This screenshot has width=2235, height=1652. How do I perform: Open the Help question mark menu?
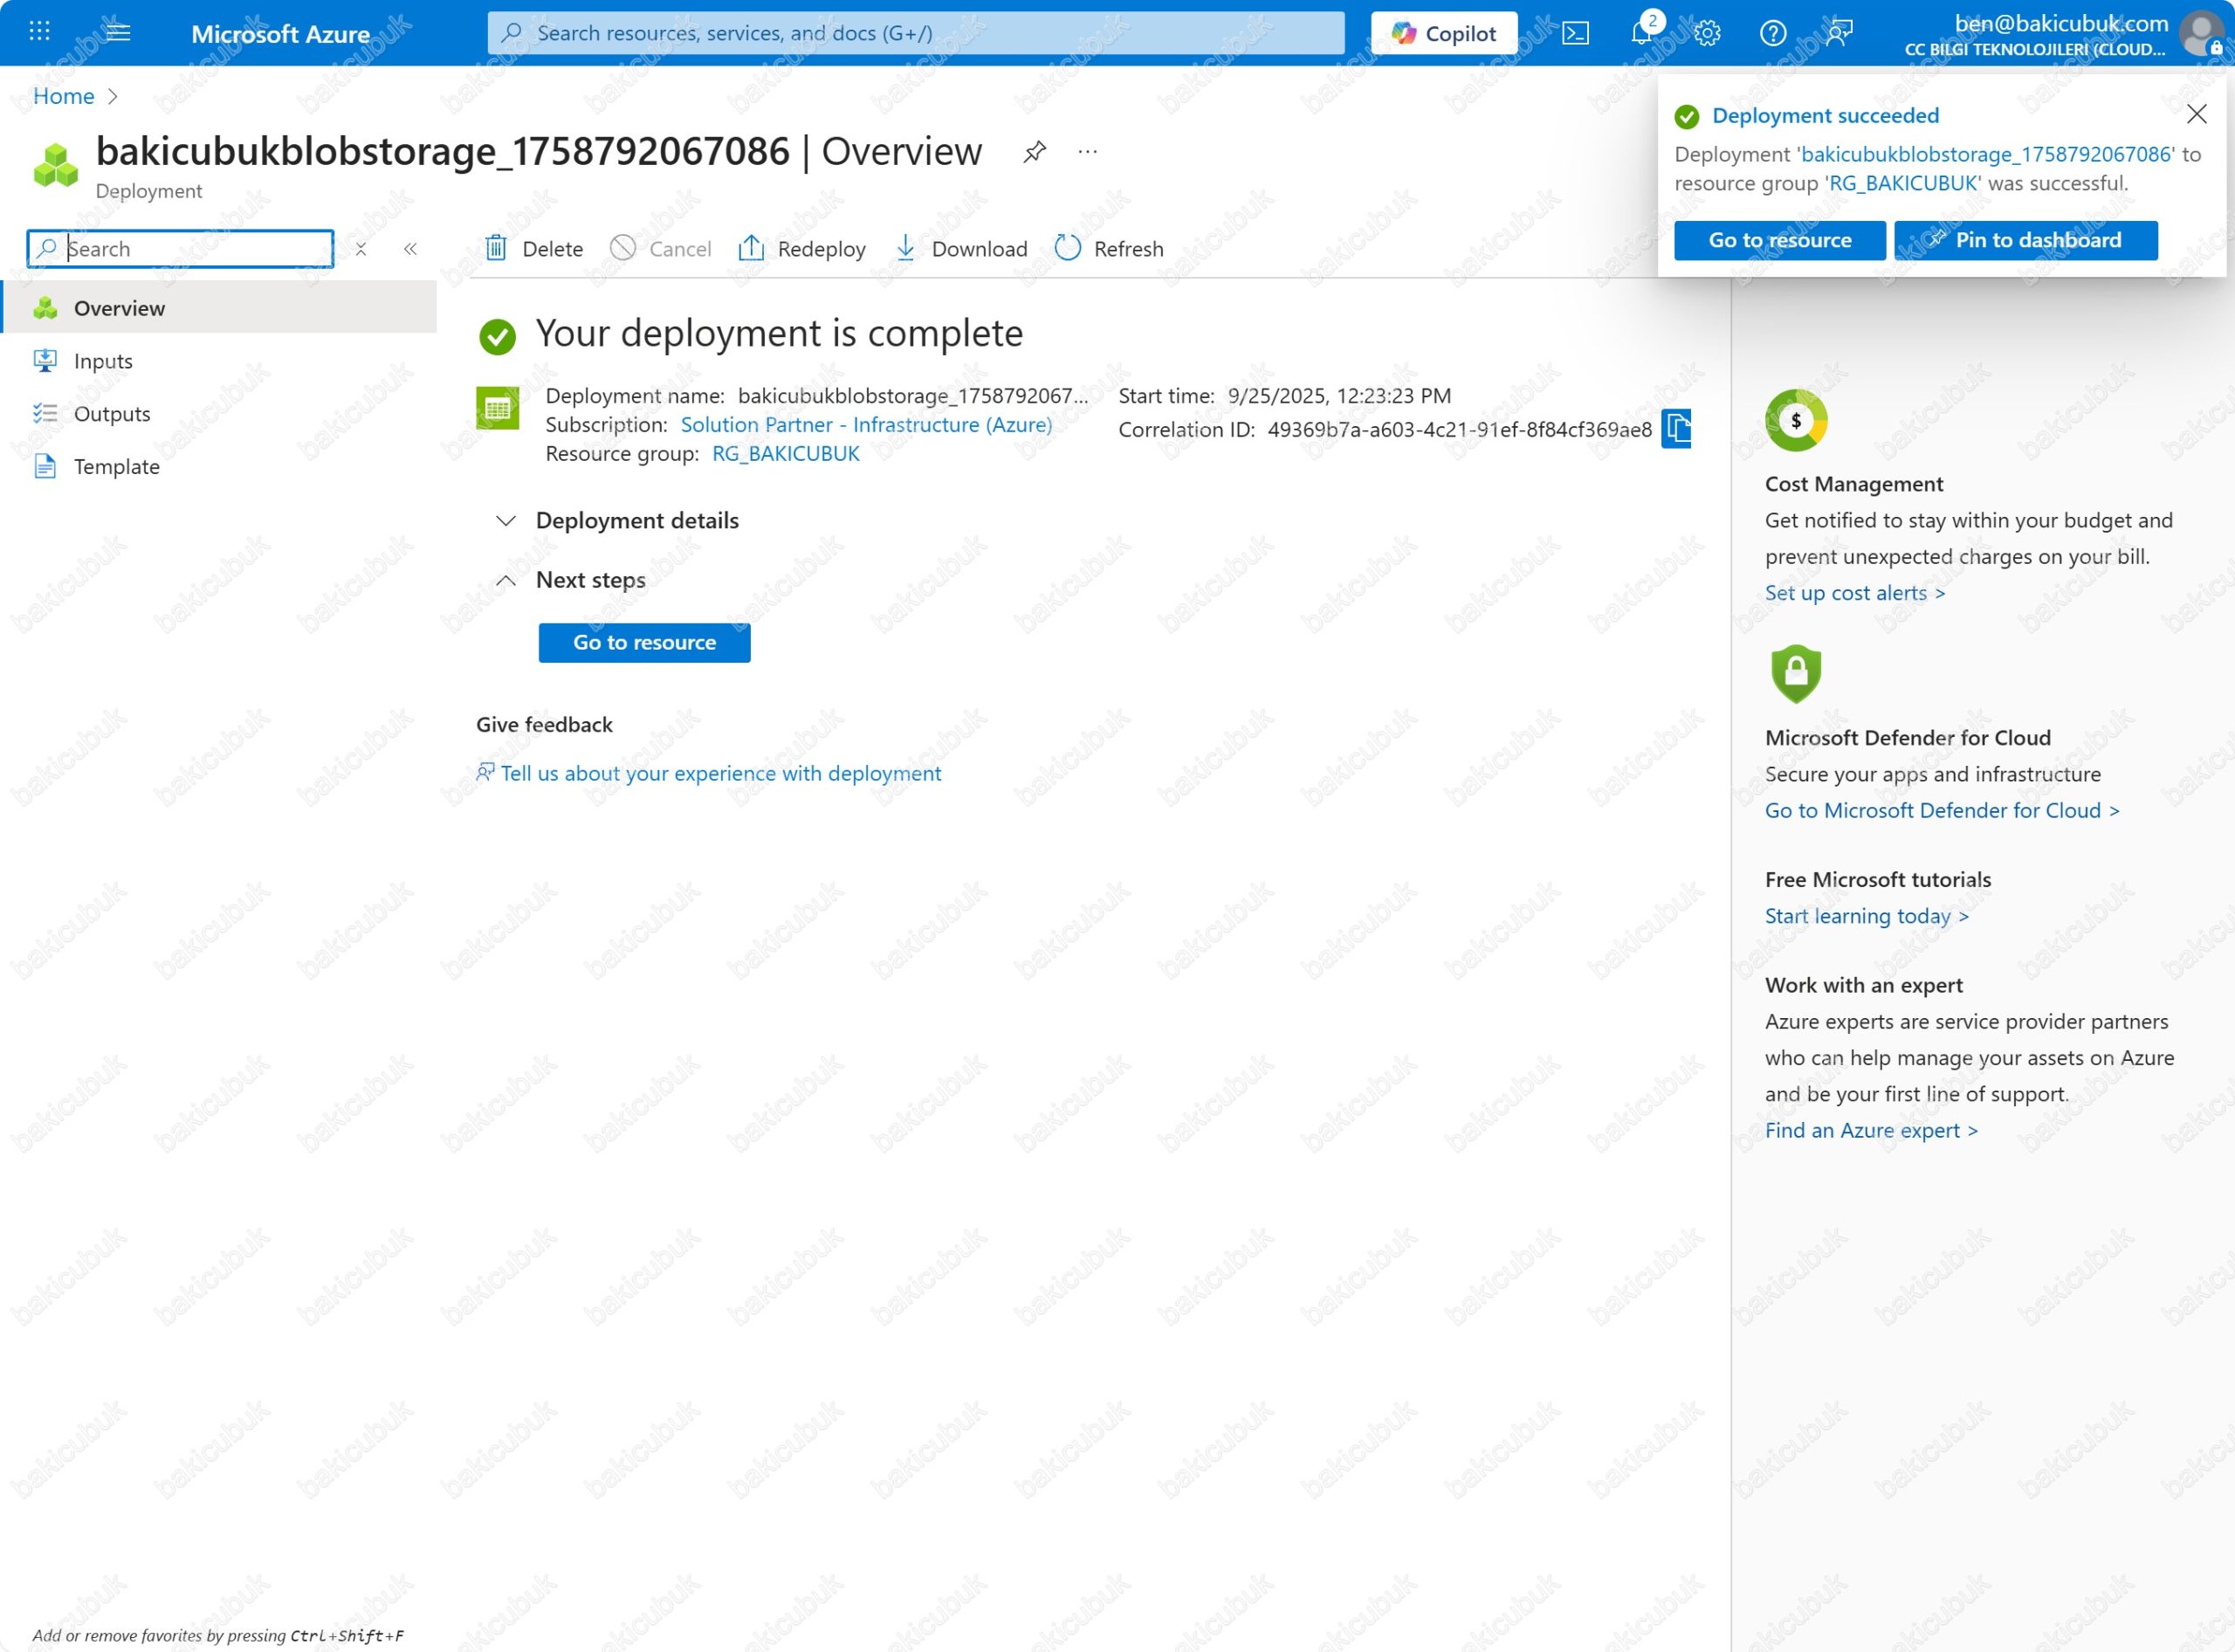click(x=1772, y=33)
